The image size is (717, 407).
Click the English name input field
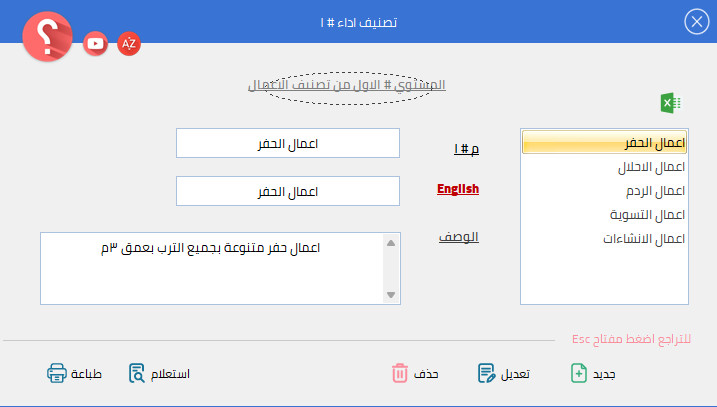click(287, 191)
